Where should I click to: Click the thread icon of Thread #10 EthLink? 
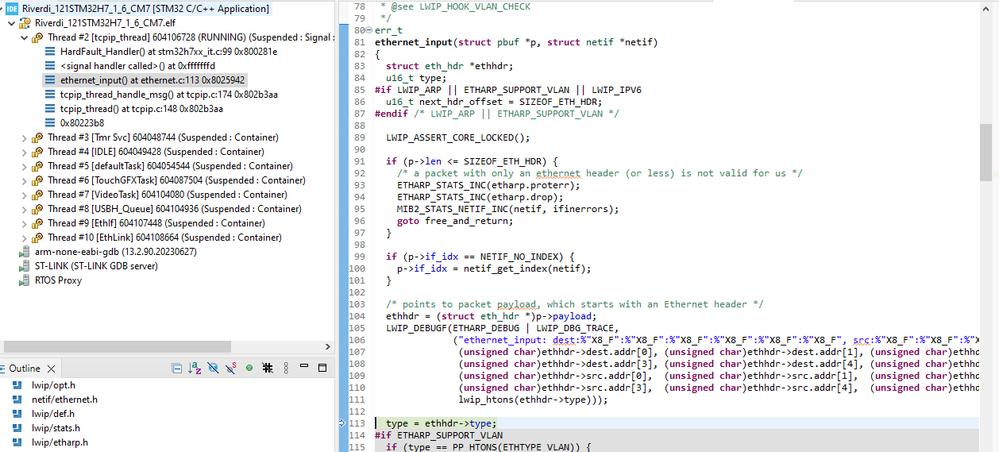coord(38,237)
